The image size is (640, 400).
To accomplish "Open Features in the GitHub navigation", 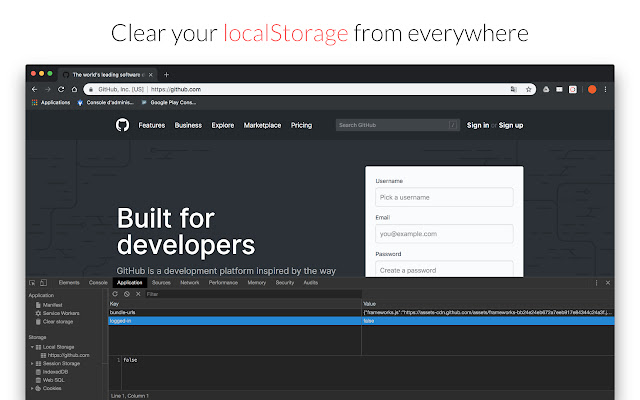I will pyautogui.click(x=152, y=125).
